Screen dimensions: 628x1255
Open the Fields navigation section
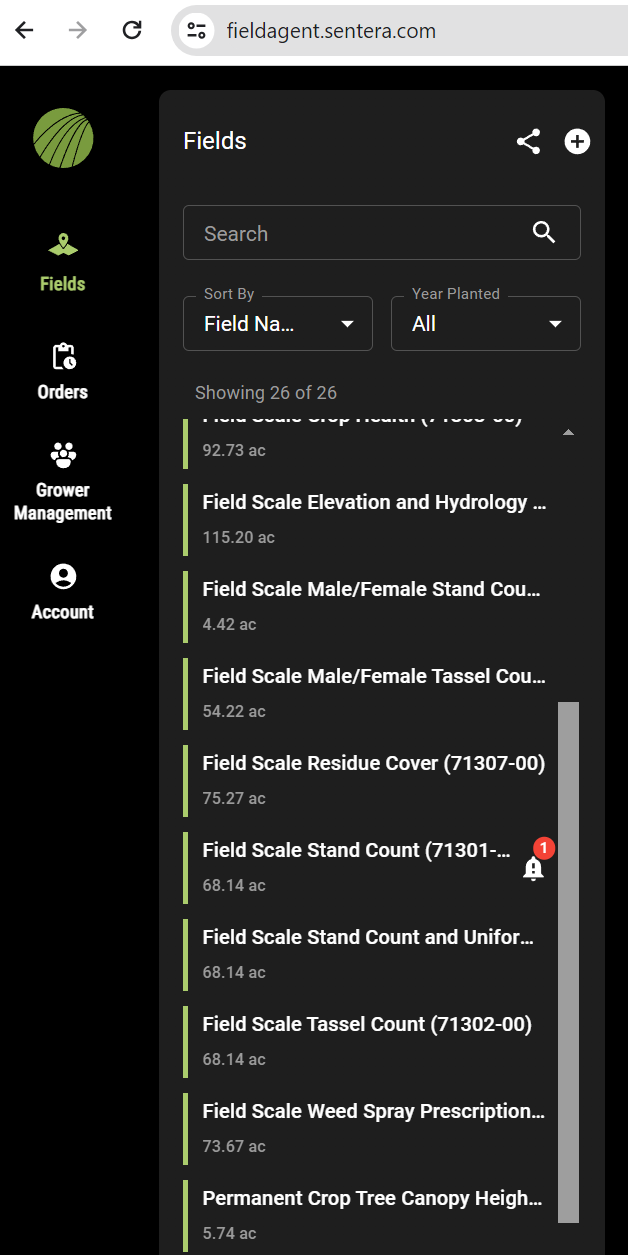pos(63,262)
